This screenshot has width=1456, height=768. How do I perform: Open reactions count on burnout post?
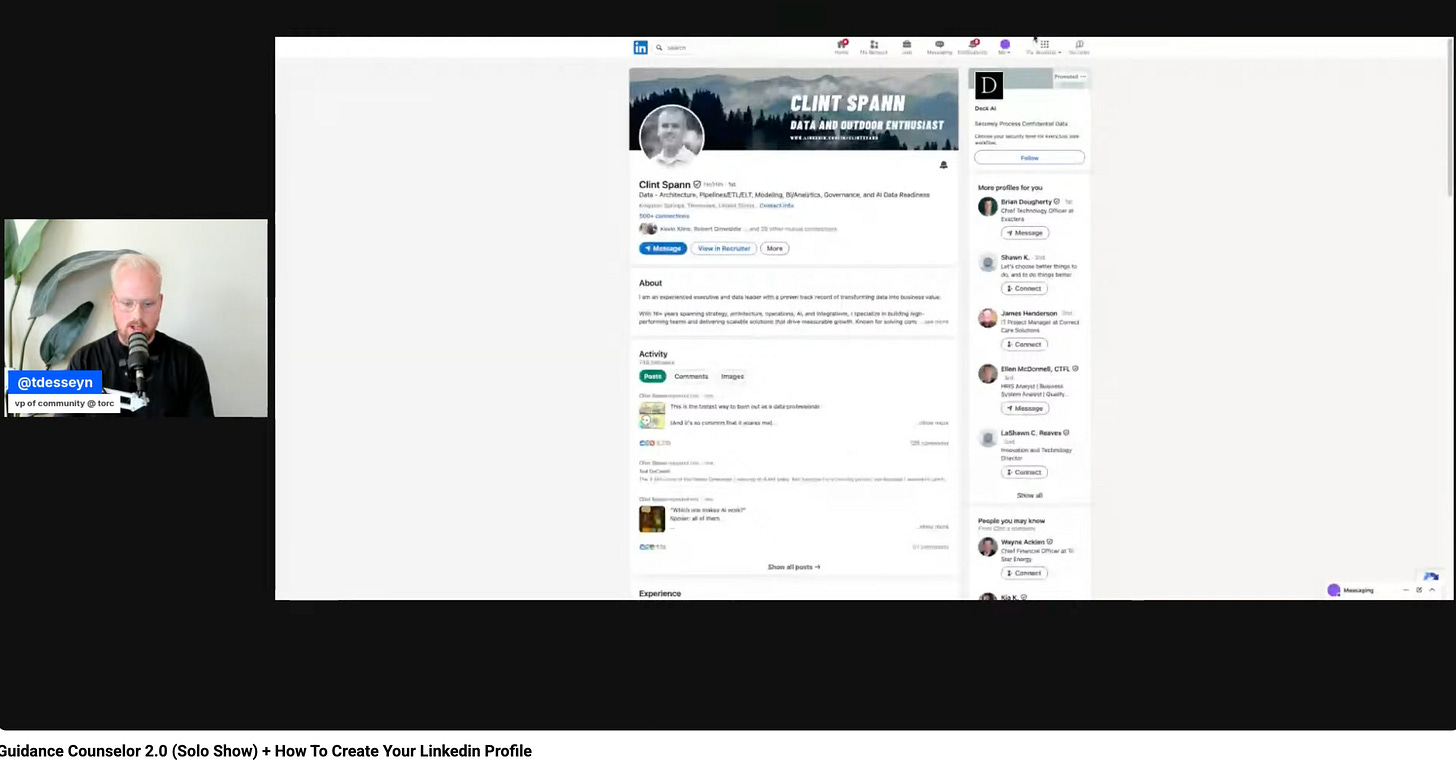[x=655, y=443]
